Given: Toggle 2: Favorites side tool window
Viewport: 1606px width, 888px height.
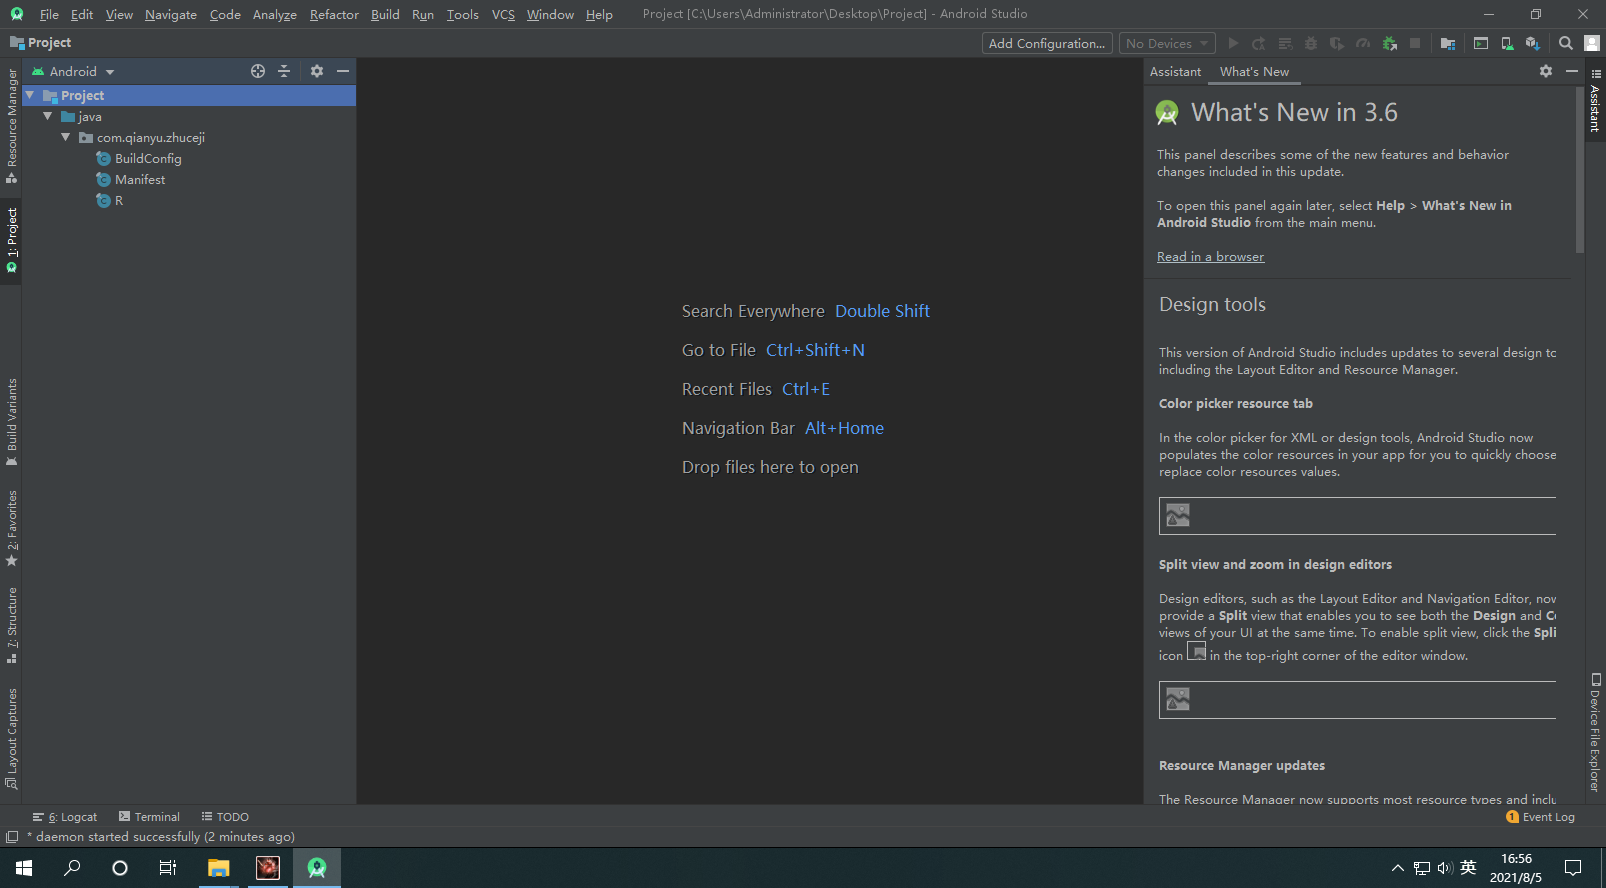Looking at the screenshot, I should [11, 528].
